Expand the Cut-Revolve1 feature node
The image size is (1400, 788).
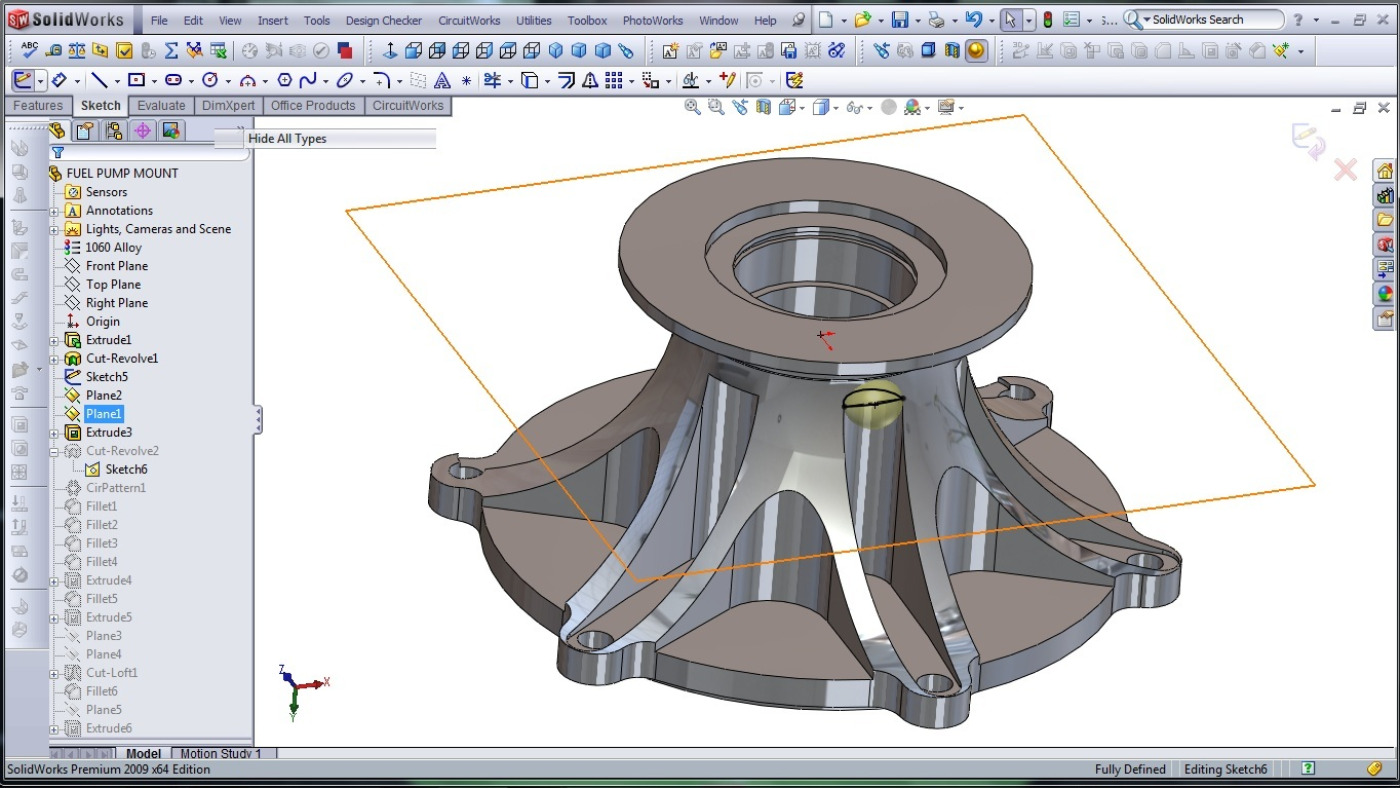55,359
